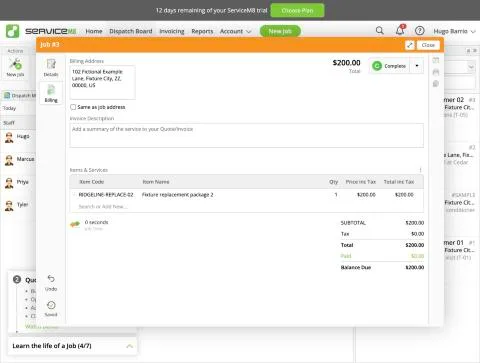Viewport: 480px width, 363px height.
Task: Click the item quantity value 1
Action: pyautogui.click(x=336, y=195)
